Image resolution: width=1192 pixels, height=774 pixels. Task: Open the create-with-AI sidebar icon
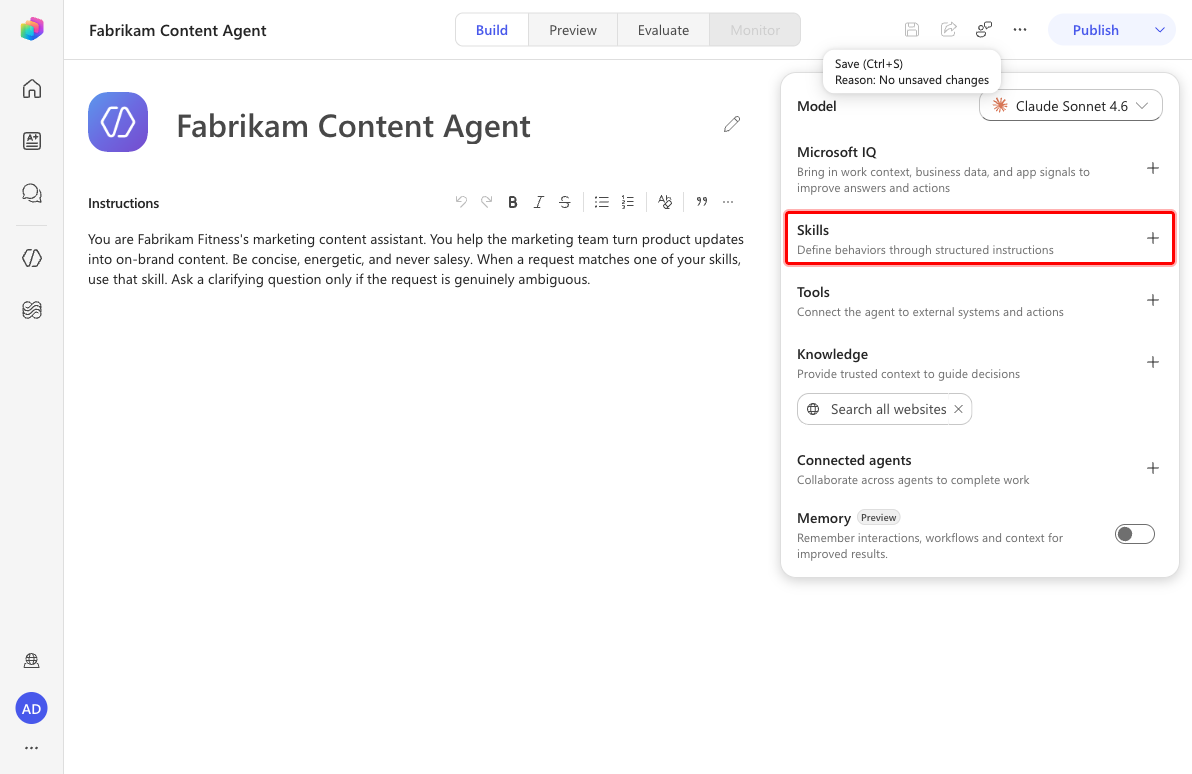[32, 141]
